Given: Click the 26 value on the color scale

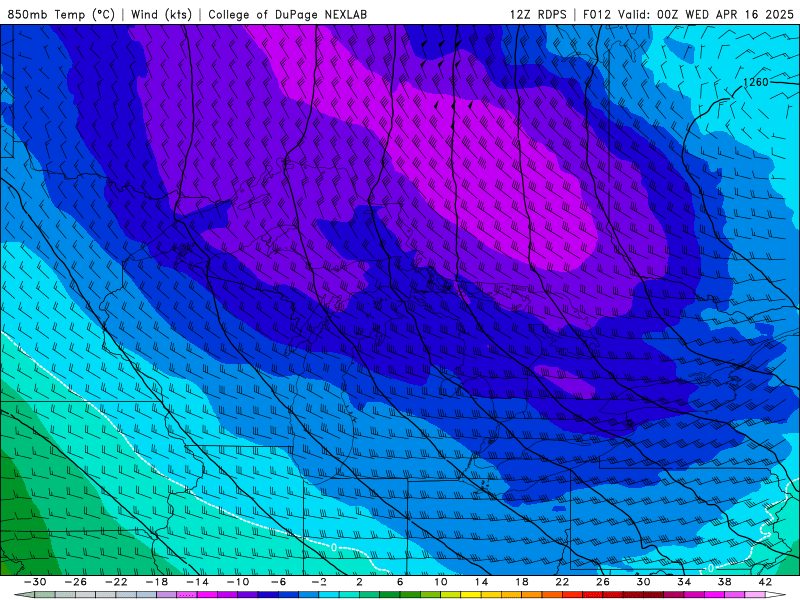Looking at the screenshot, I should [603, 582].
